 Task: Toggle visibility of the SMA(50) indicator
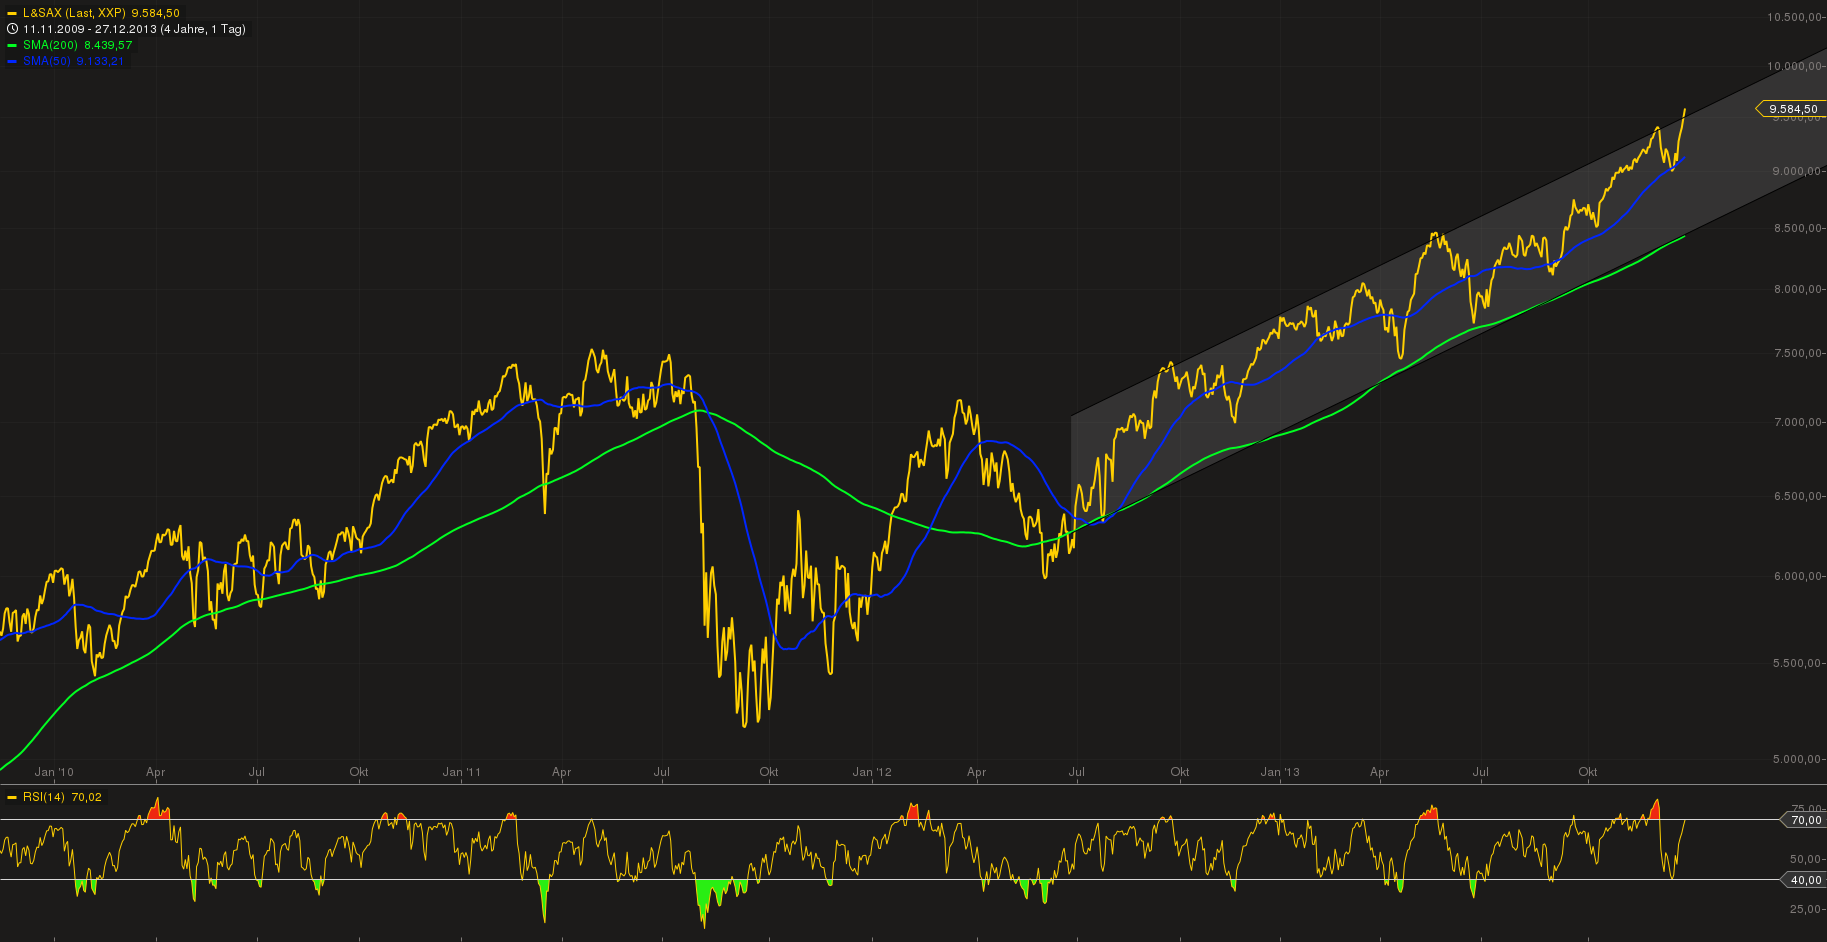coord(47,61)
